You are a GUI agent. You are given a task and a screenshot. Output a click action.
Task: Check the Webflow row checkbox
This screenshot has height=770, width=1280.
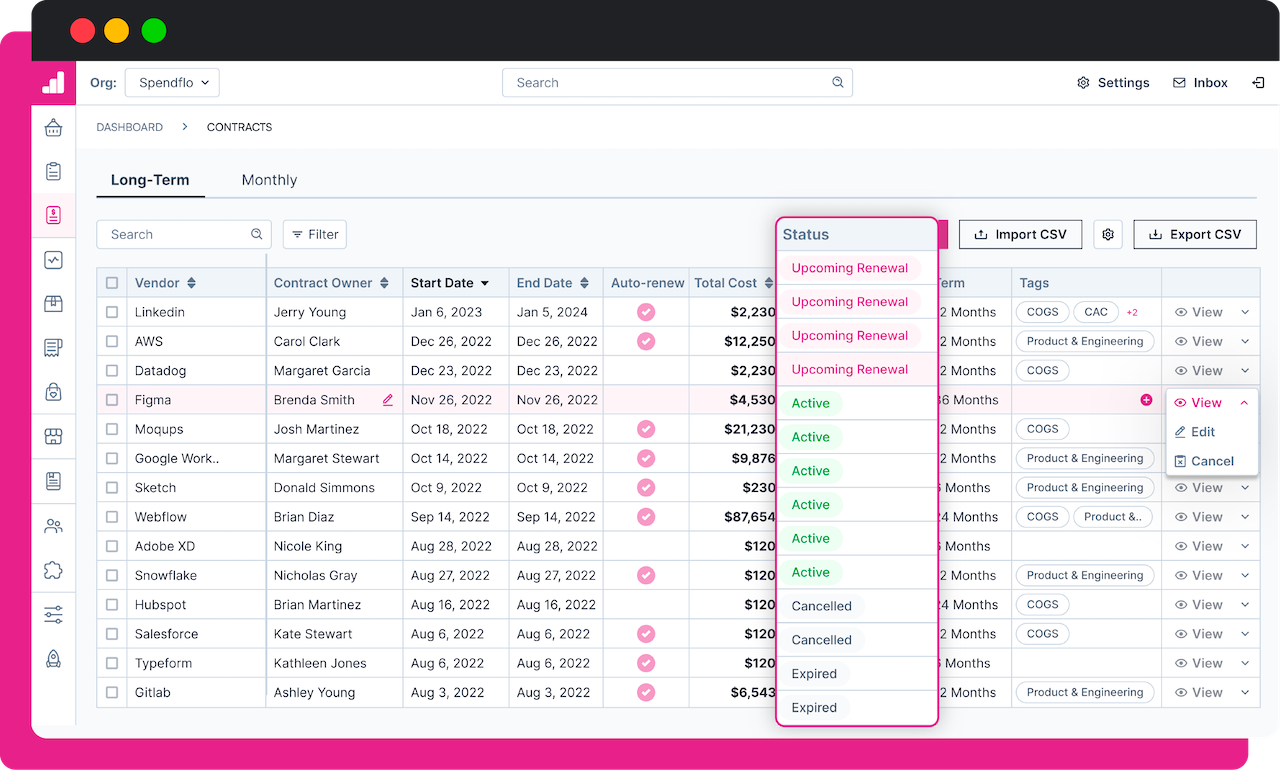coord(112,517)
